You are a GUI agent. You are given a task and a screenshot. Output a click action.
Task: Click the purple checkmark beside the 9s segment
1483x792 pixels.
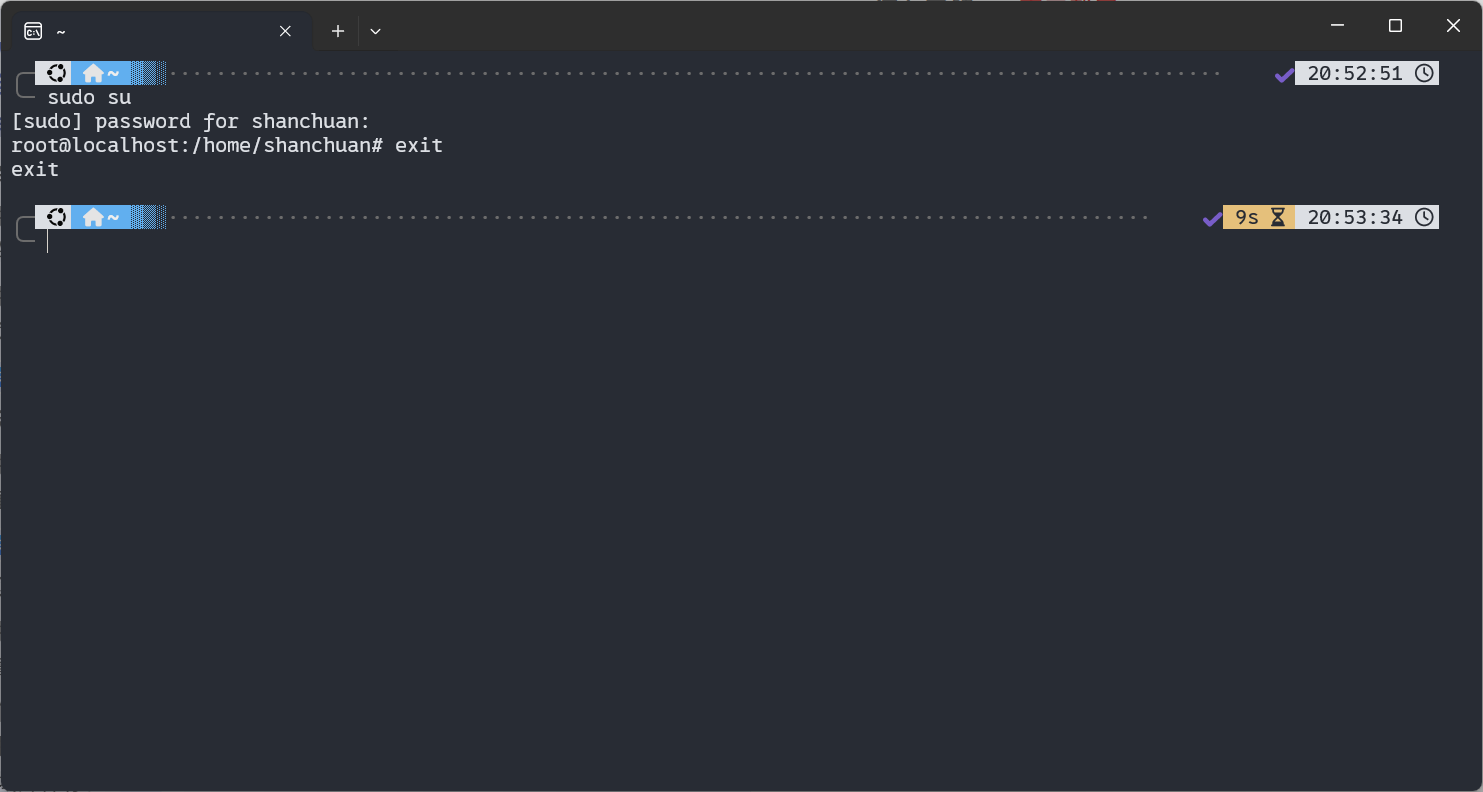coord(1212,218)
